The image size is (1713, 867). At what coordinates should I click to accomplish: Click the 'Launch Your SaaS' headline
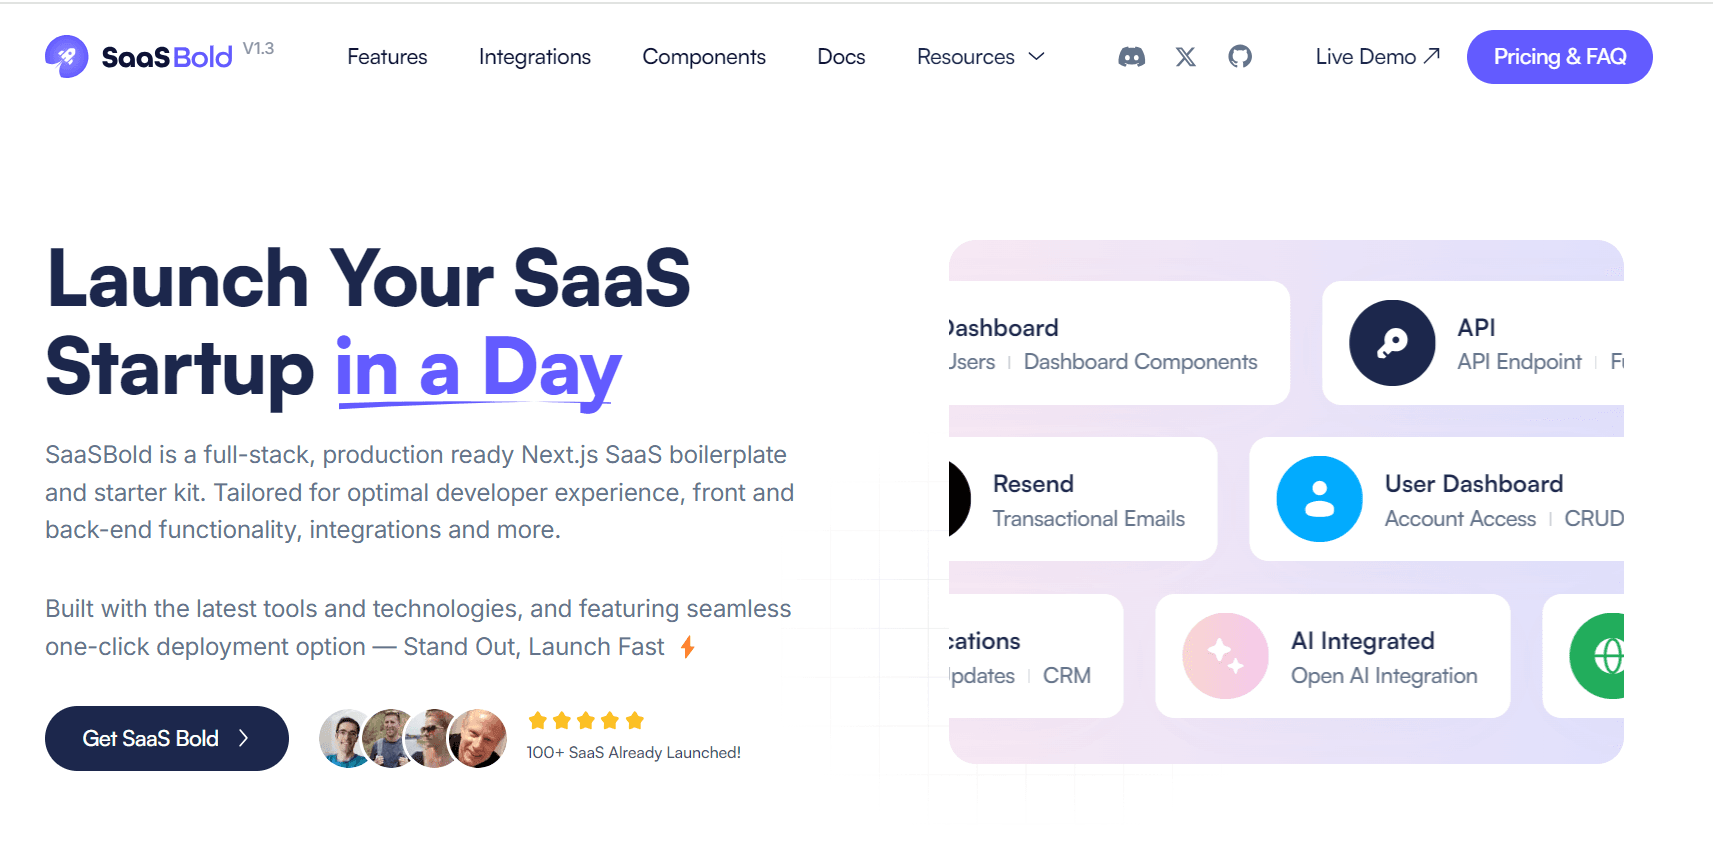click(x=369, y=278)
